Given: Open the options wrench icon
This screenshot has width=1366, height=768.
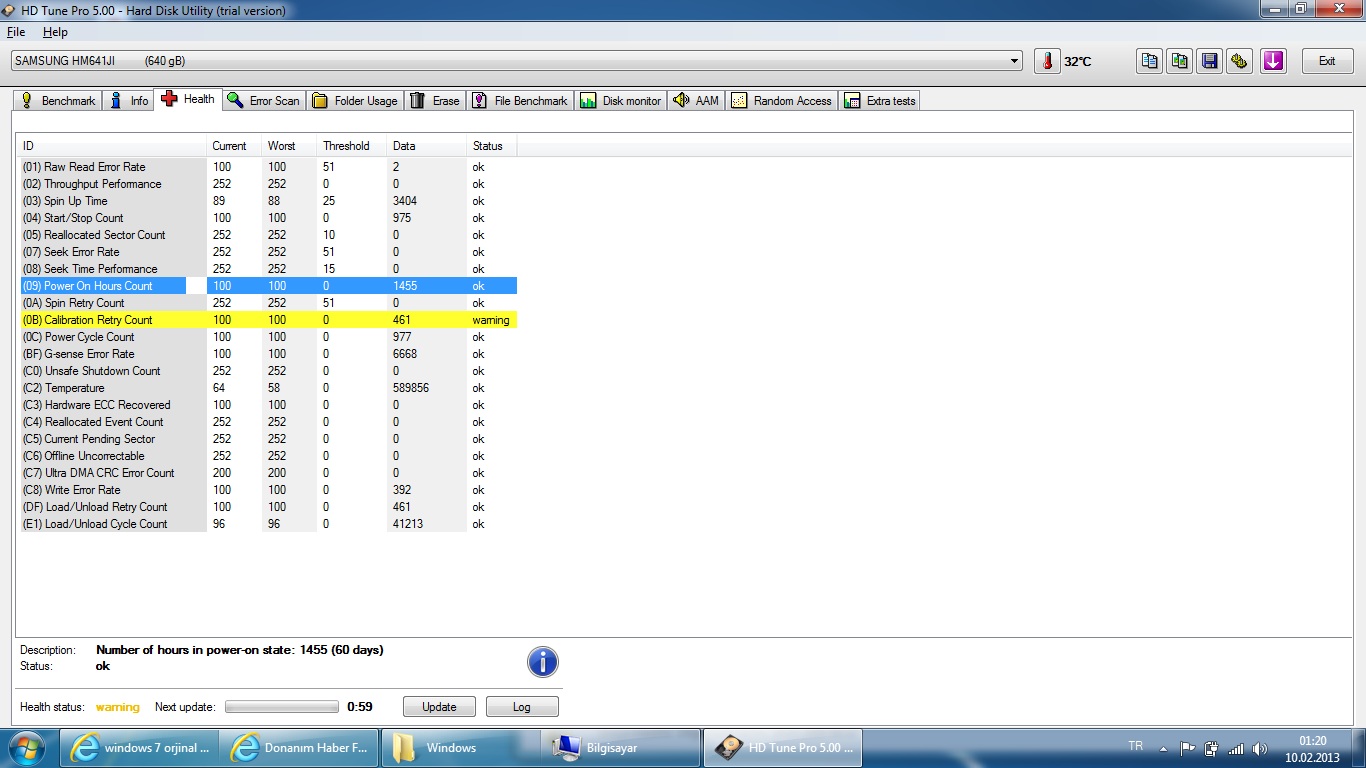Looking at the screenshot, I should coord(1240,61).
